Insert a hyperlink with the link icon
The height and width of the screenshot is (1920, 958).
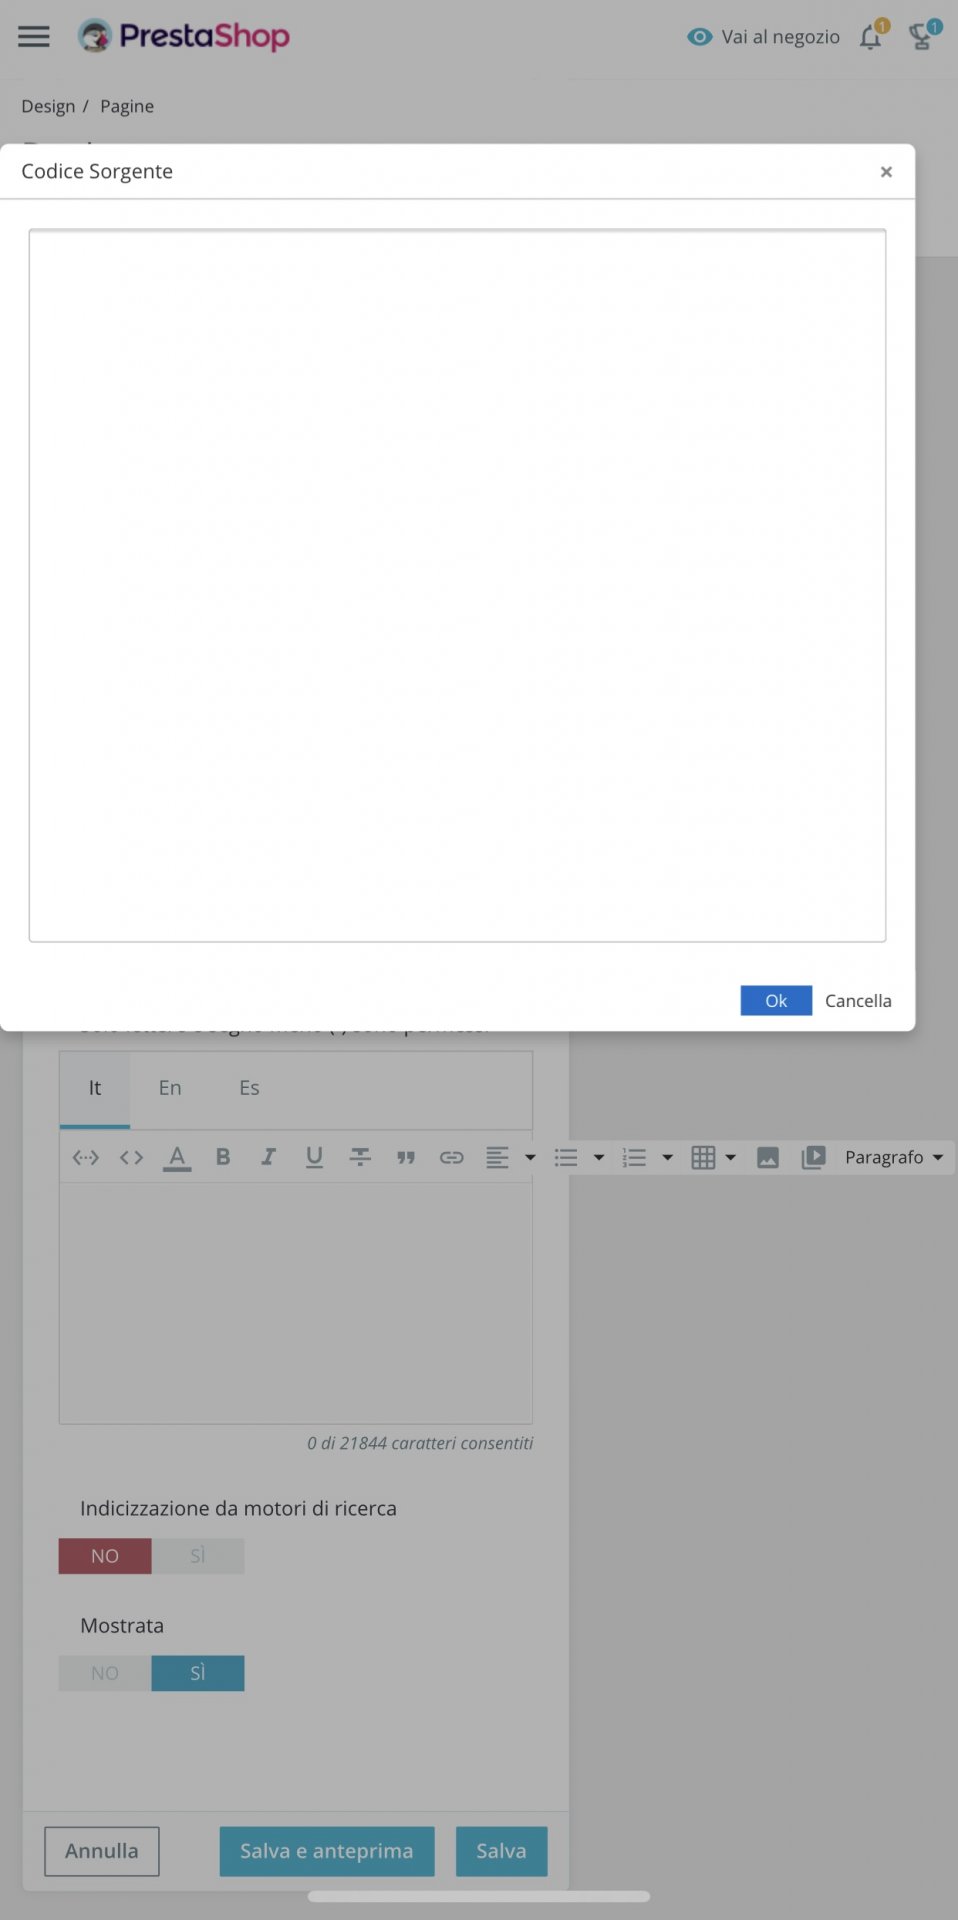coord(451,1158)
